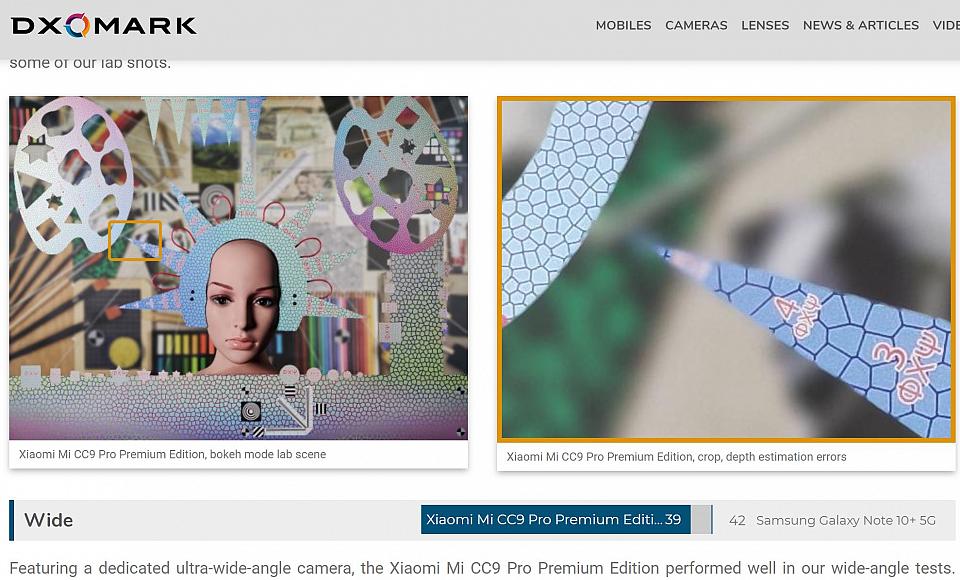This screenshot has height=580, width=960.
Task: Open the LENSES menu
Action: pos(765,25)
